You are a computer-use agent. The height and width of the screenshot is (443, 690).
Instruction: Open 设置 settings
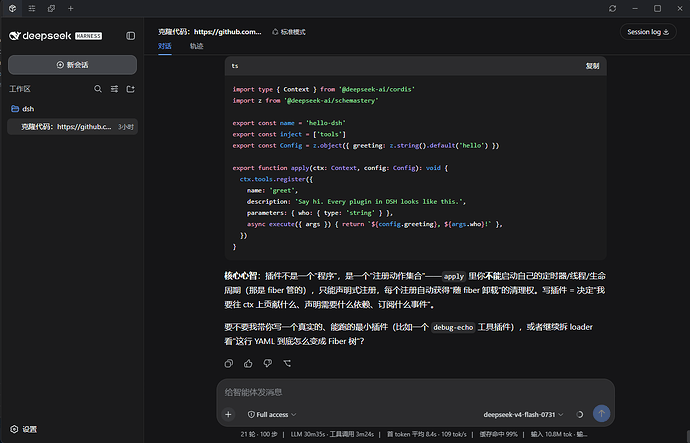(24, 429)
